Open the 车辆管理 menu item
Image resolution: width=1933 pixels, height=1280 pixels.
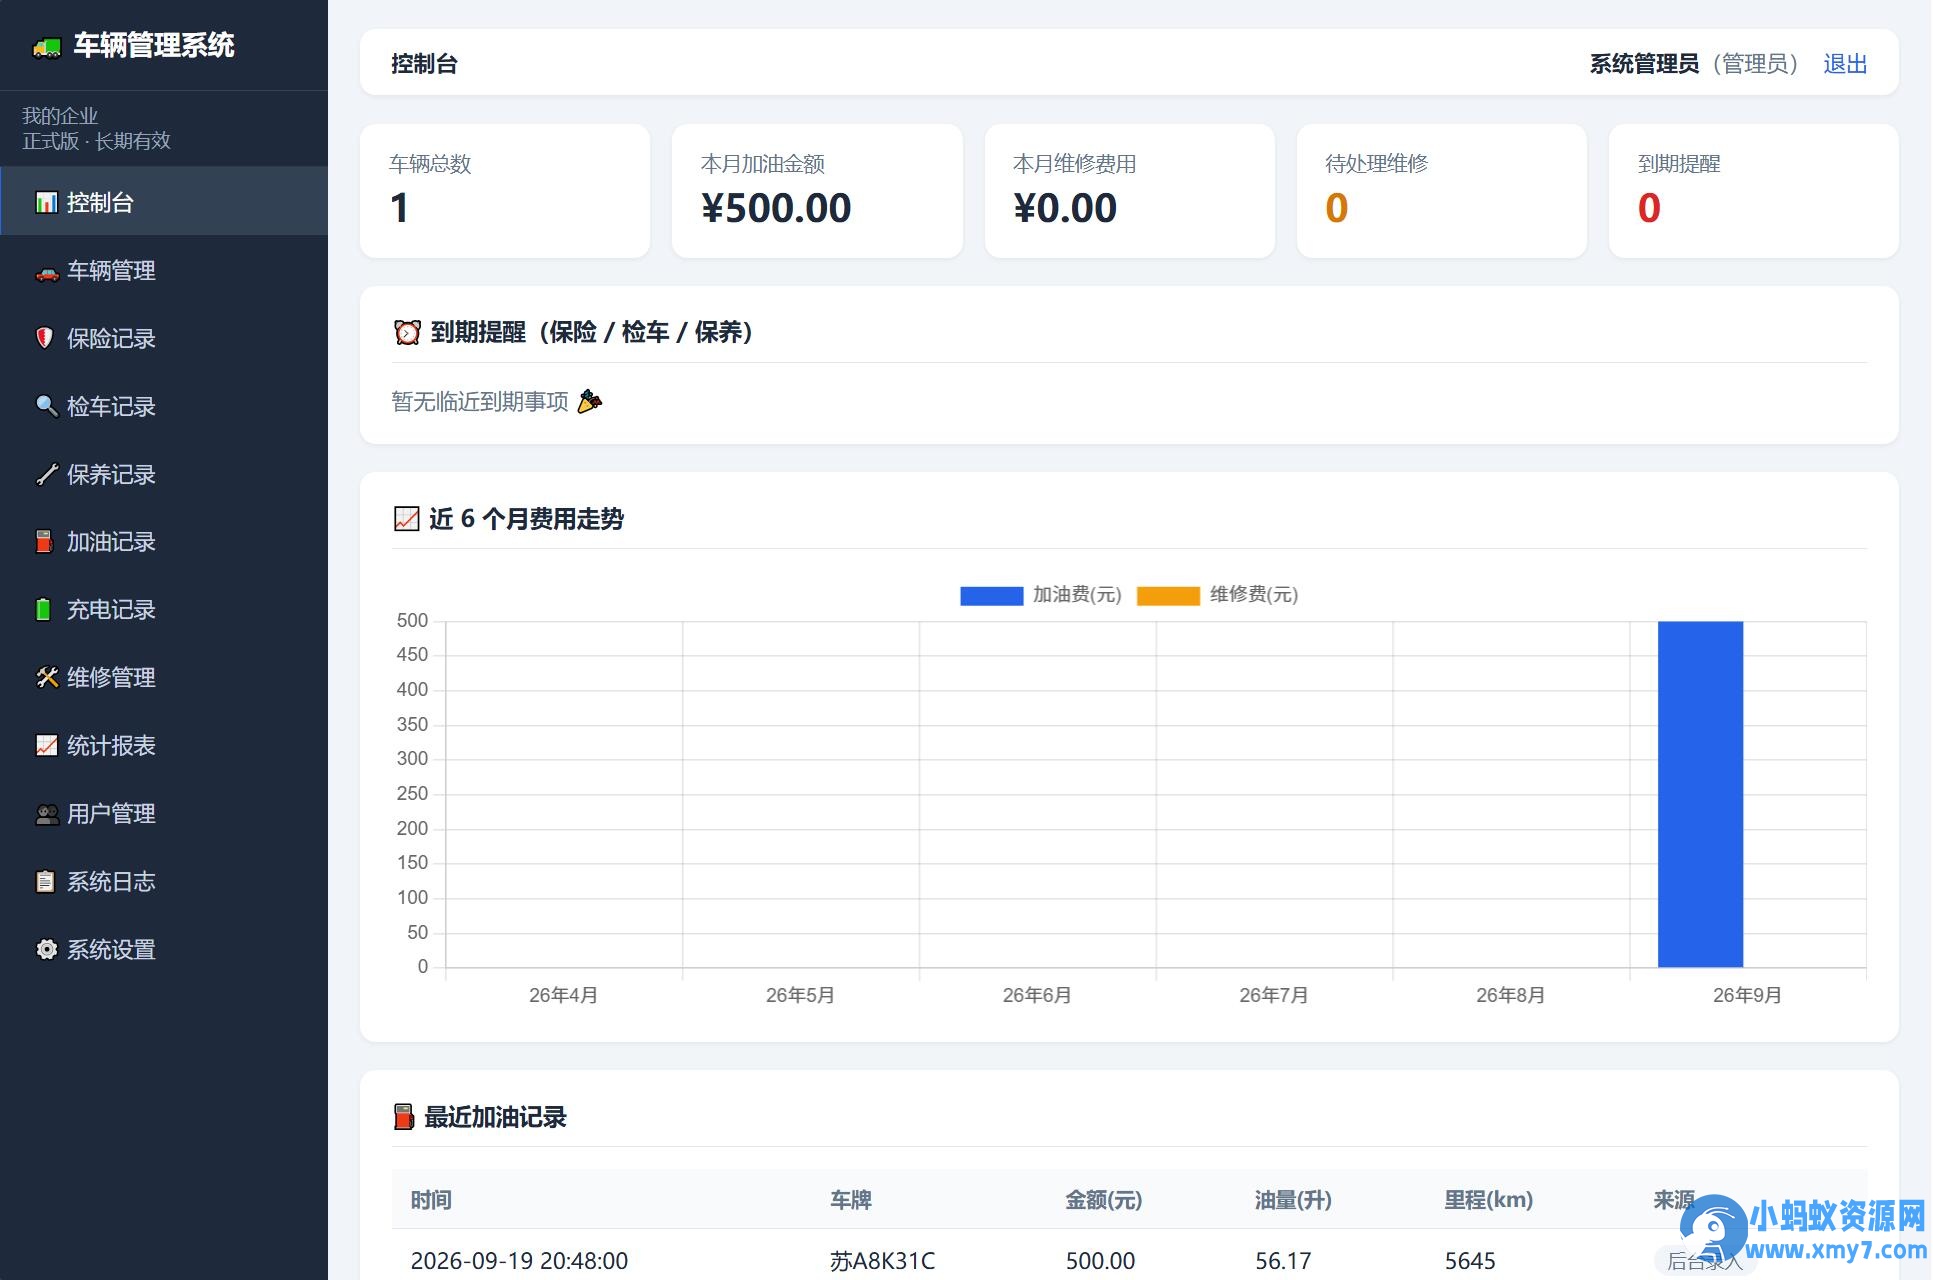coord(164,270)
